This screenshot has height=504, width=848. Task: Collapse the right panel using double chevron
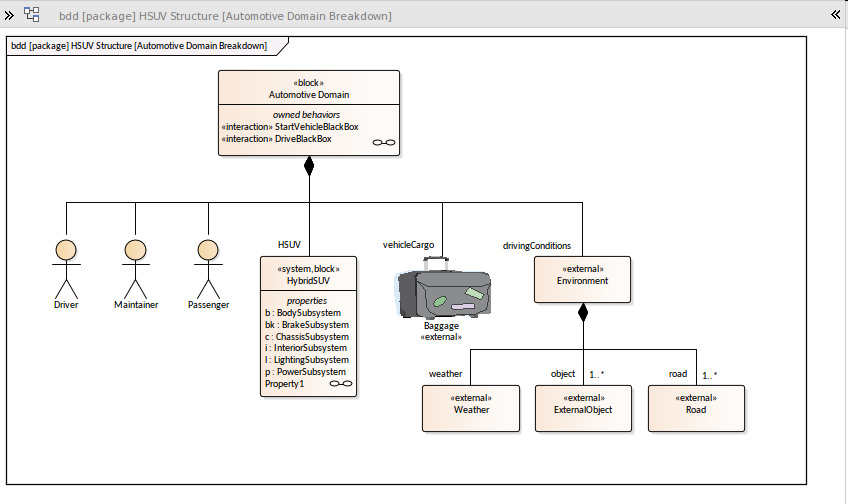(835, 15)
